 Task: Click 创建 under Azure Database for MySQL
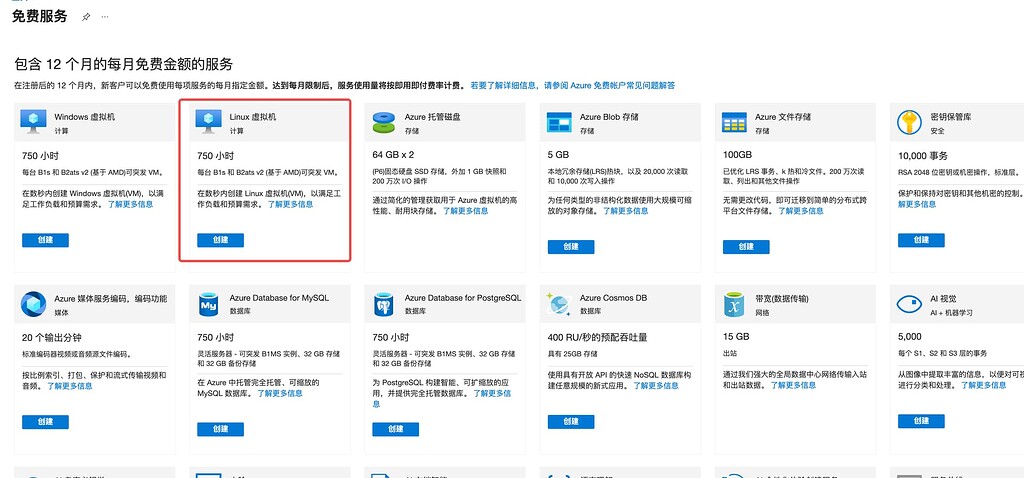221,429
